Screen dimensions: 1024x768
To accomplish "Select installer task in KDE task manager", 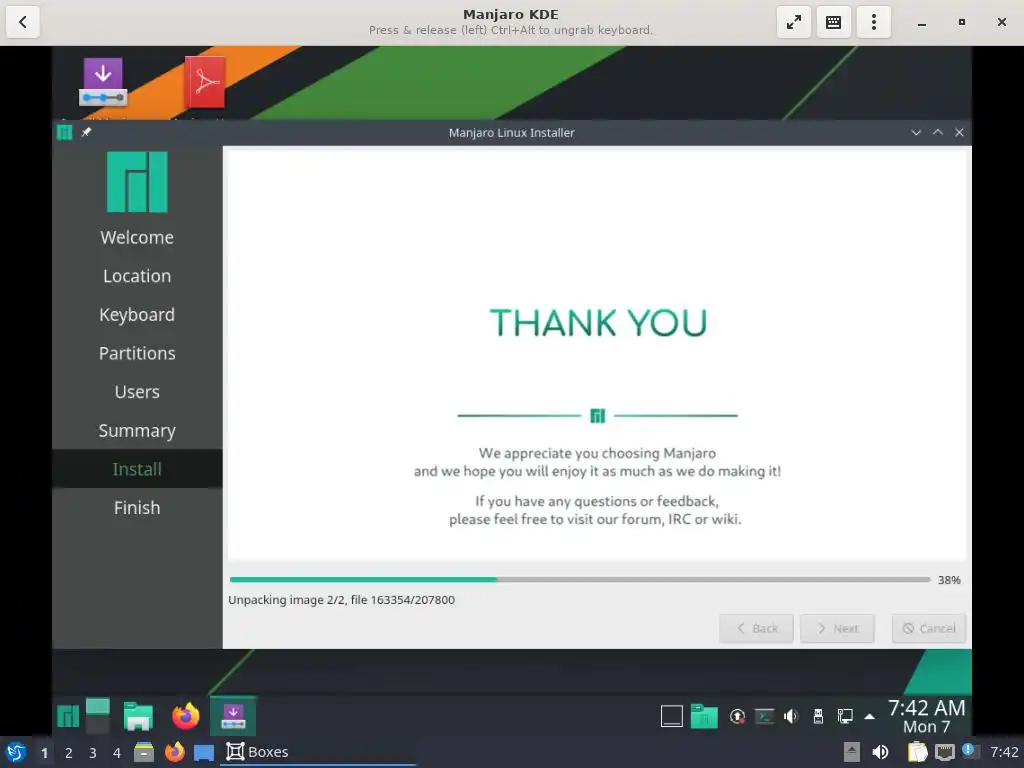I will click(x=233, y=716).
